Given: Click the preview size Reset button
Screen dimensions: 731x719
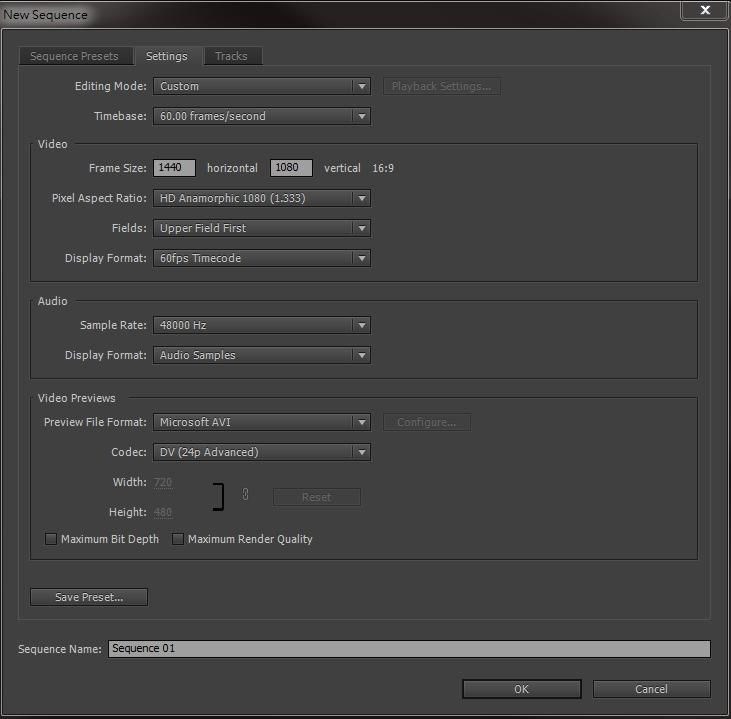Looking at the screenshot, I should tap(317, 497).
